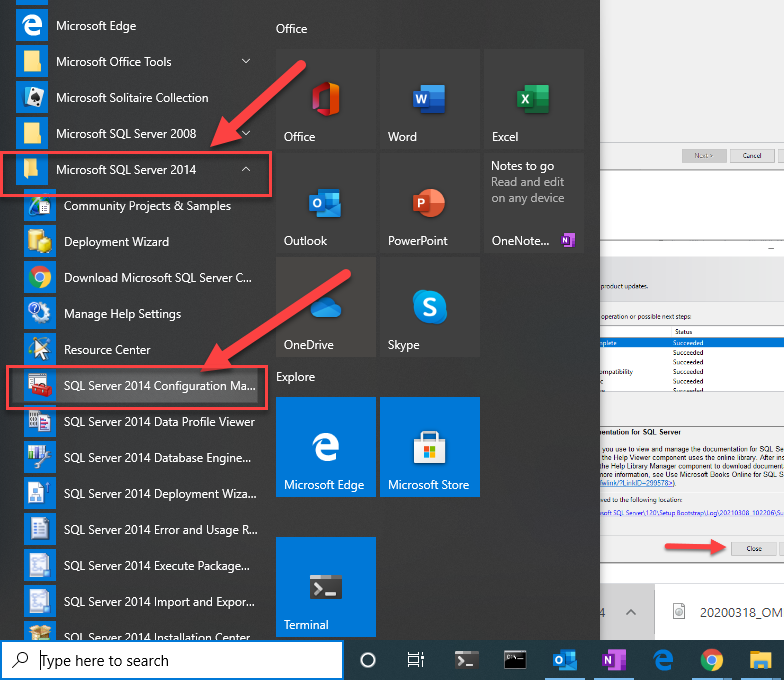Open SQL Server 2014 Data Profile Viewer

pyautogui.click(x=140, y=422)
